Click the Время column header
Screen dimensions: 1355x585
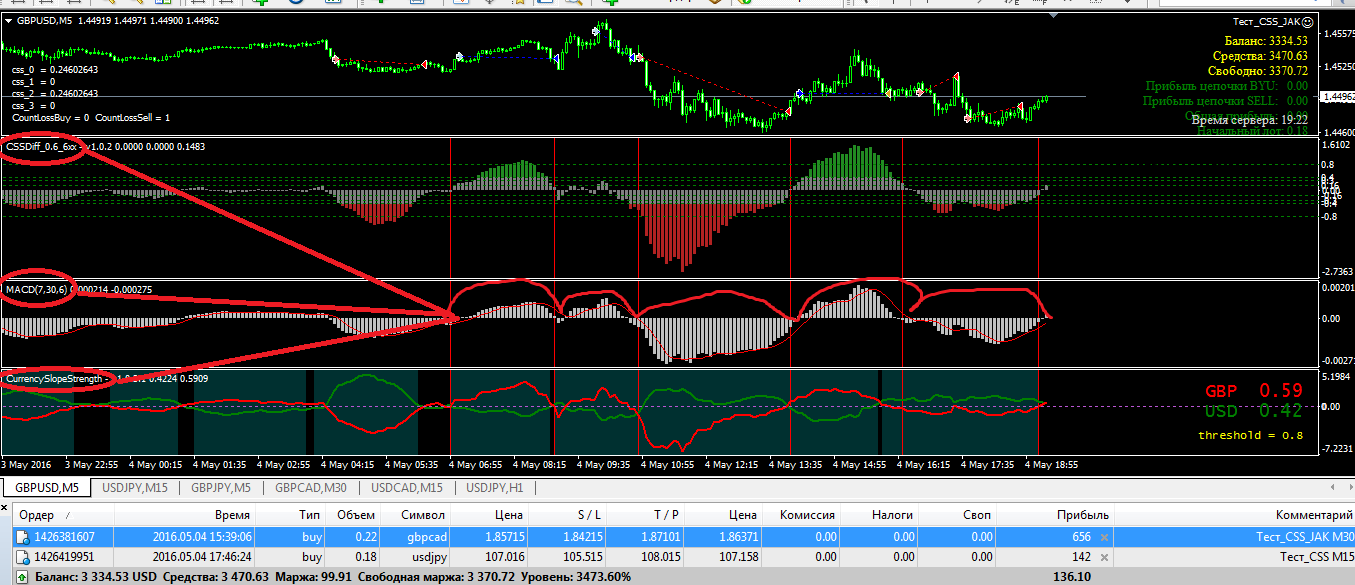click(232, 514)
